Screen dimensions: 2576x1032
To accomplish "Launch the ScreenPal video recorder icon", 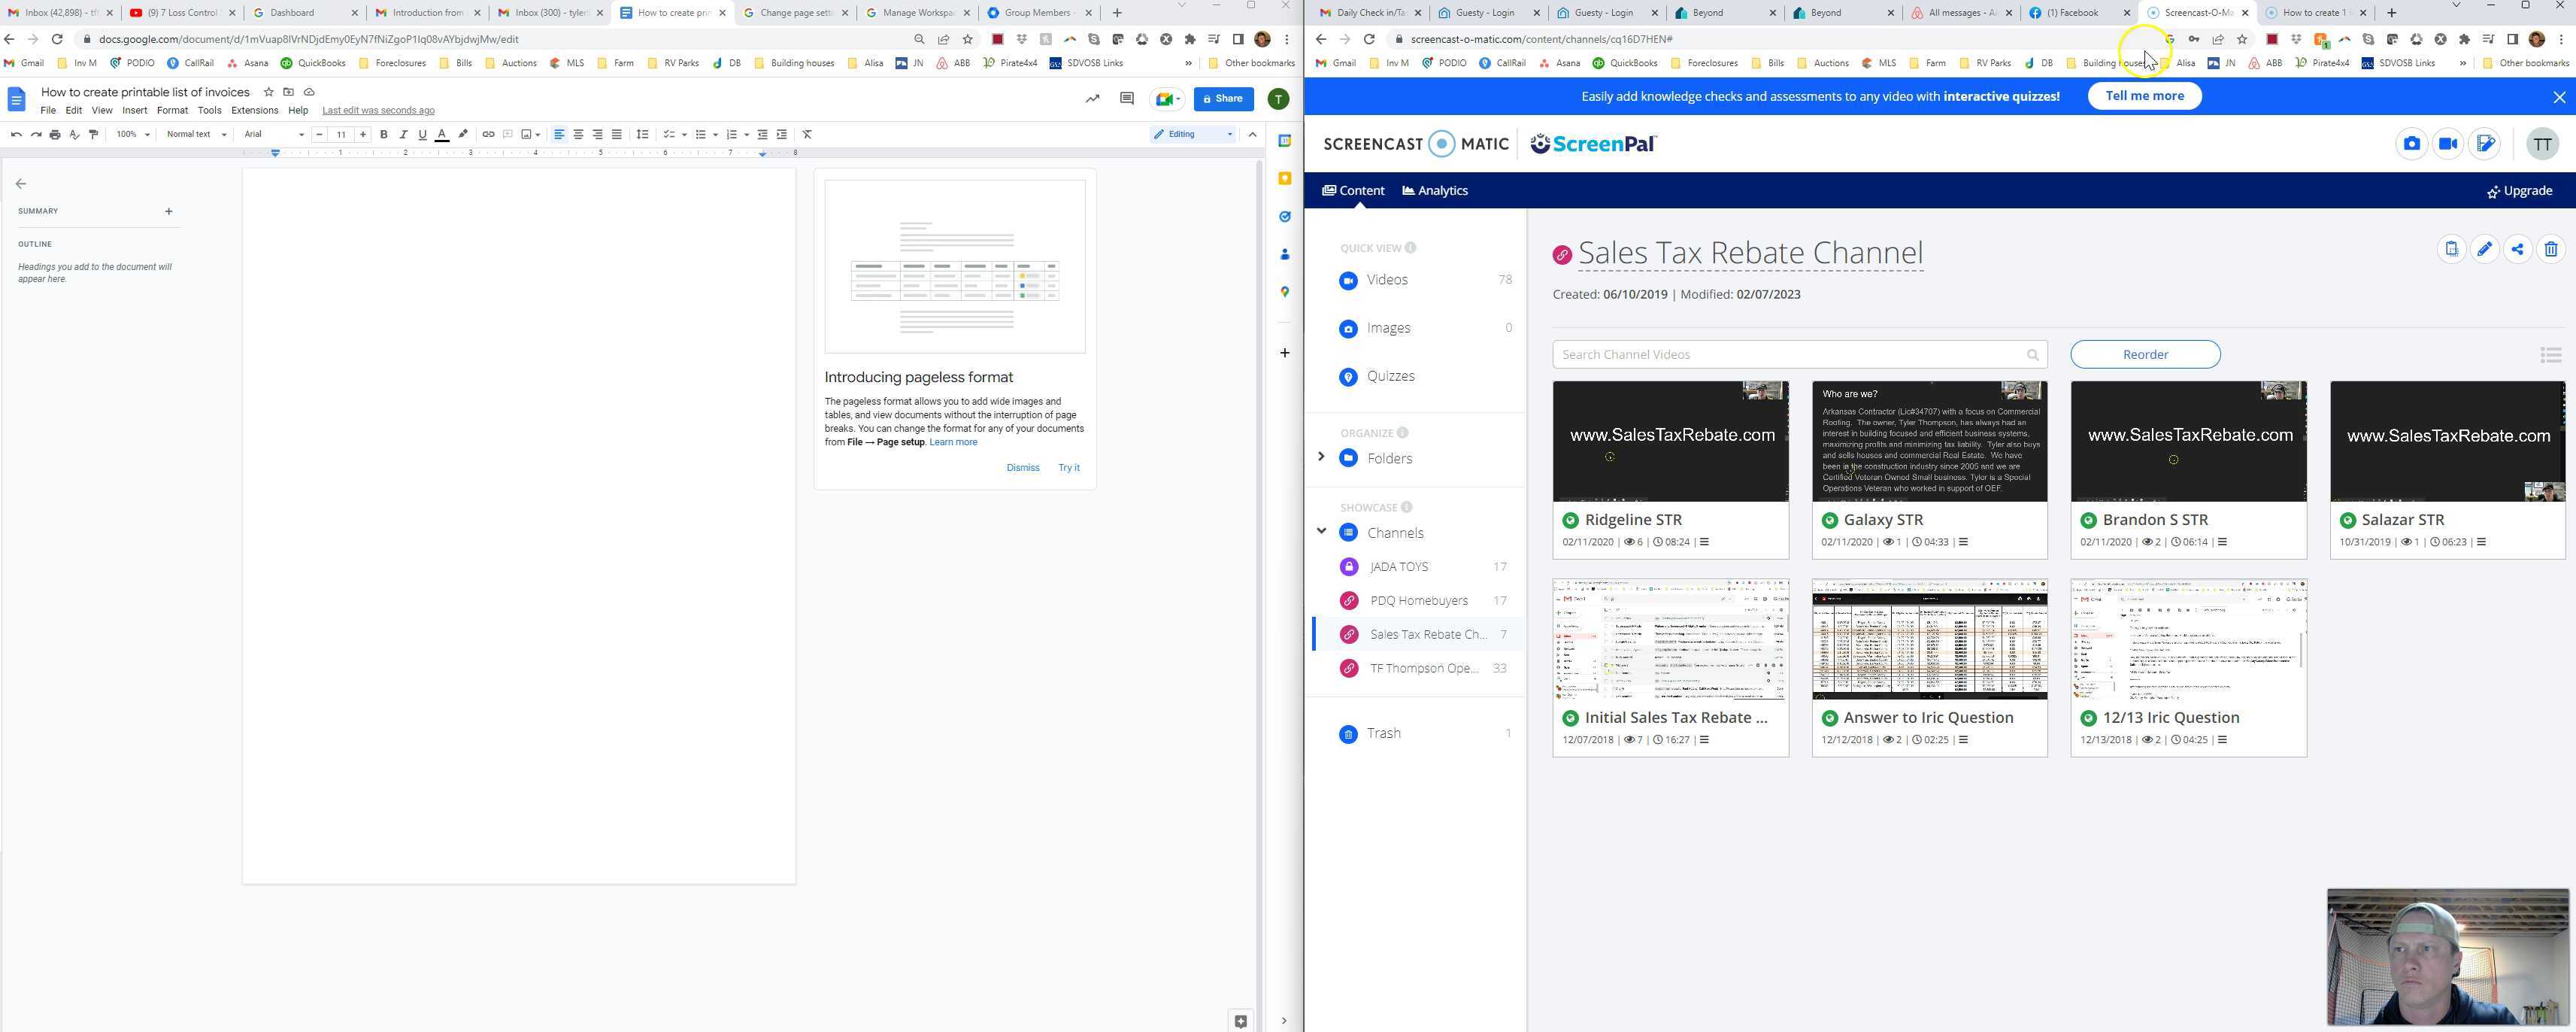I will (x=2447, y=144).
